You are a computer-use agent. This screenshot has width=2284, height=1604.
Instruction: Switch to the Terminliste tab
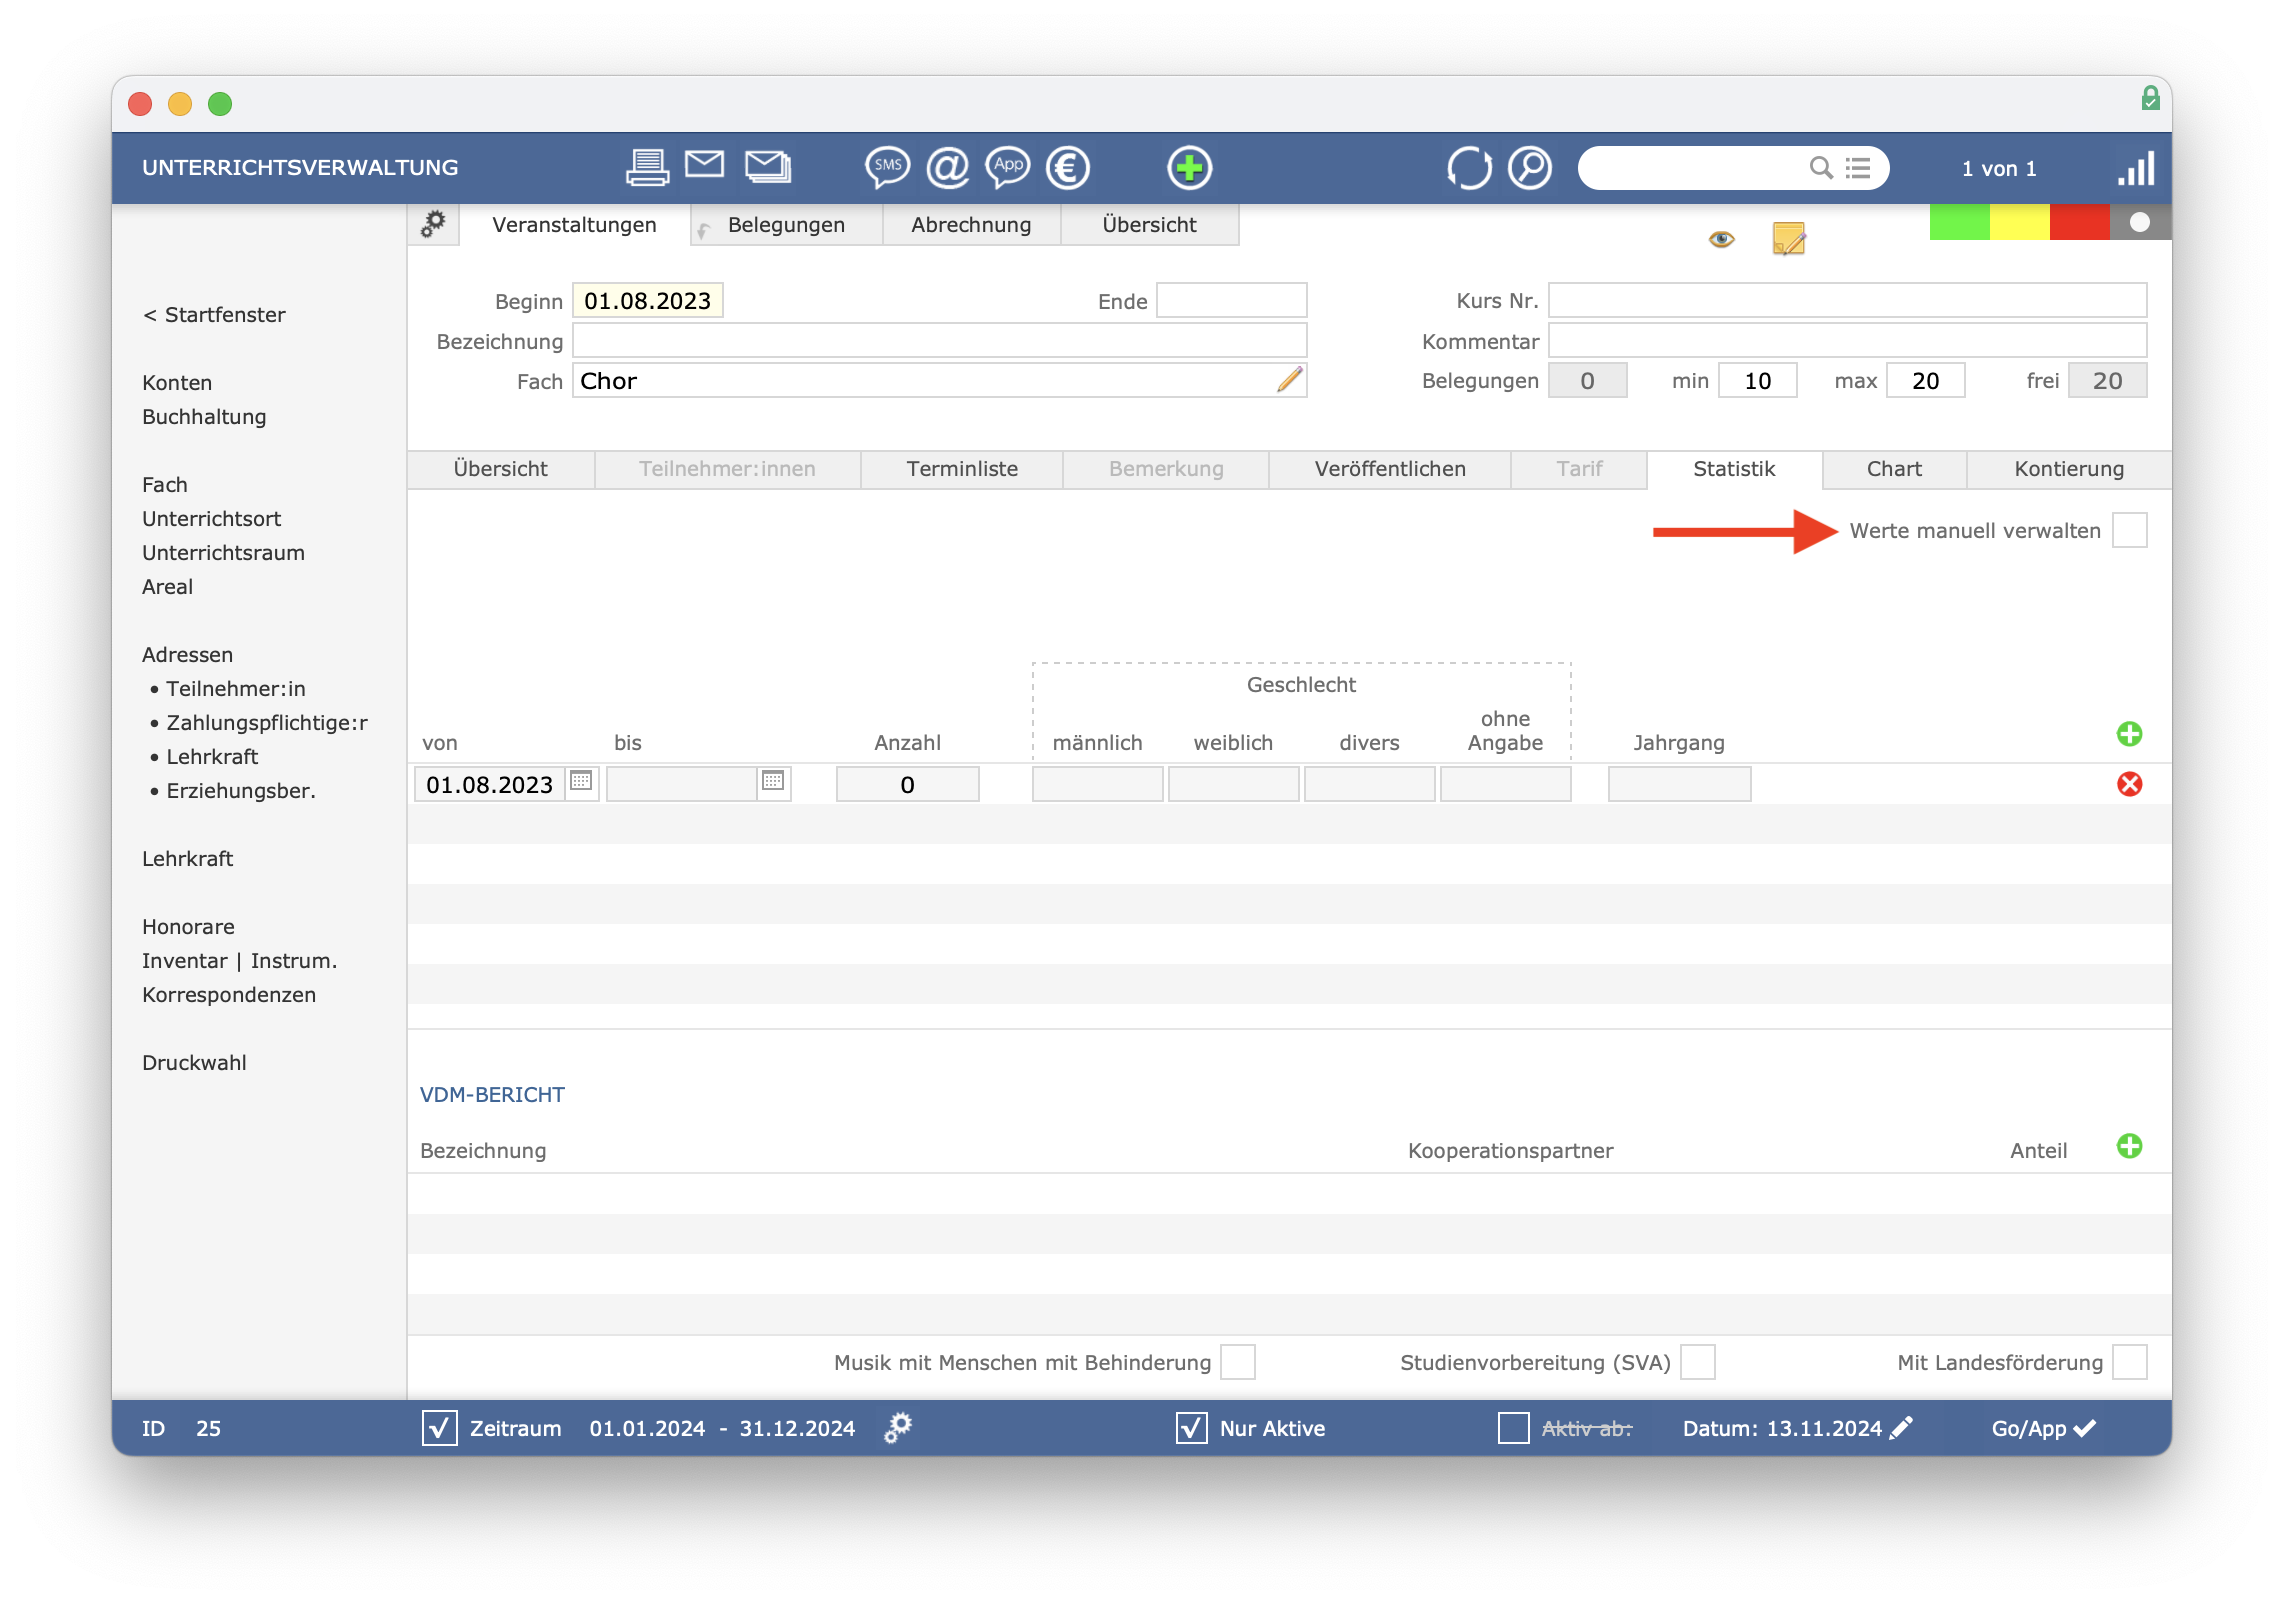[960, 469]
